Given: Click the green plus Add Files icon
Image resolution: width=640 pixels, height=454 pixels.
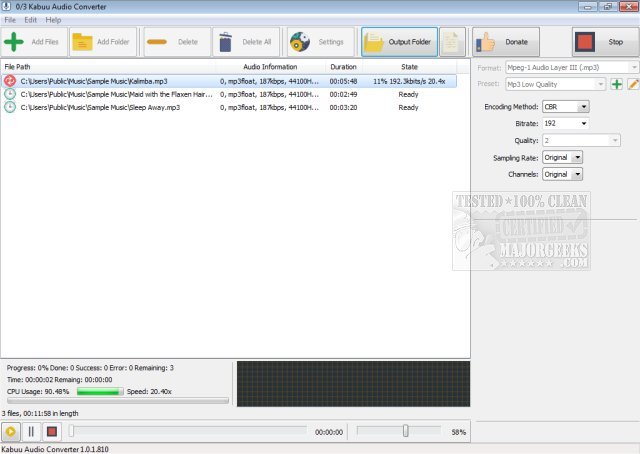Looking at the screenshot, I should (x=14, y=42).
